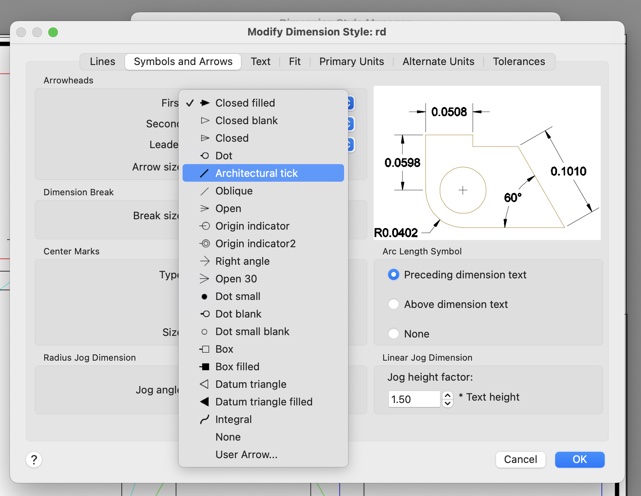Click the Cancel button

click(x=520, y=460)
